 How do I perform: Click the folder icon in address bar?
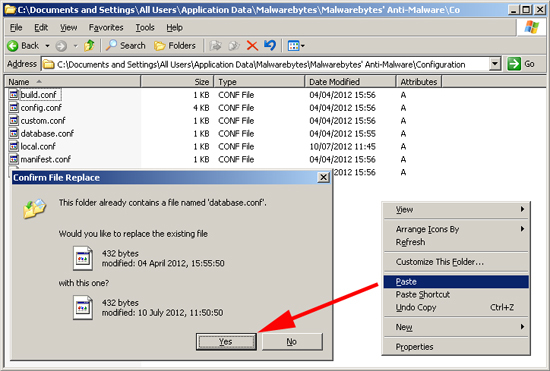click(48, 65)
